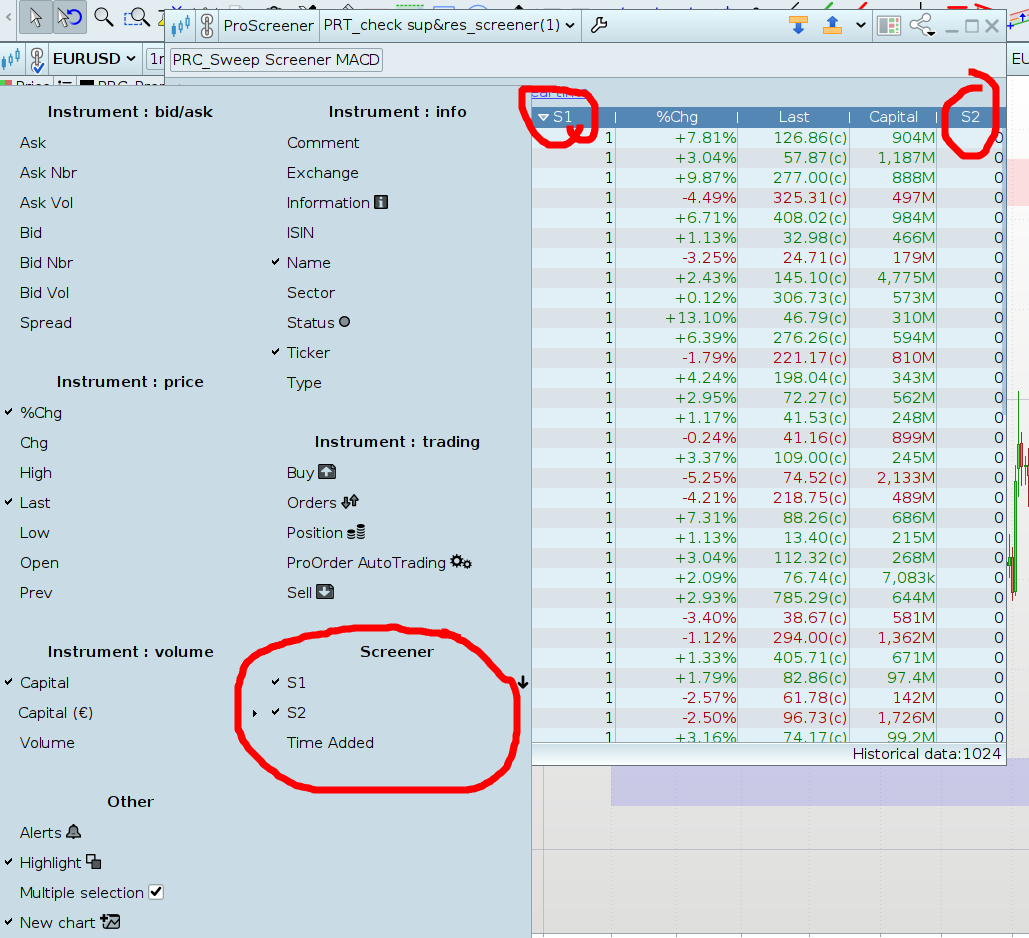1029x938 pixels.
Task: Sort by the Last column header
Action: pos(793,117)
